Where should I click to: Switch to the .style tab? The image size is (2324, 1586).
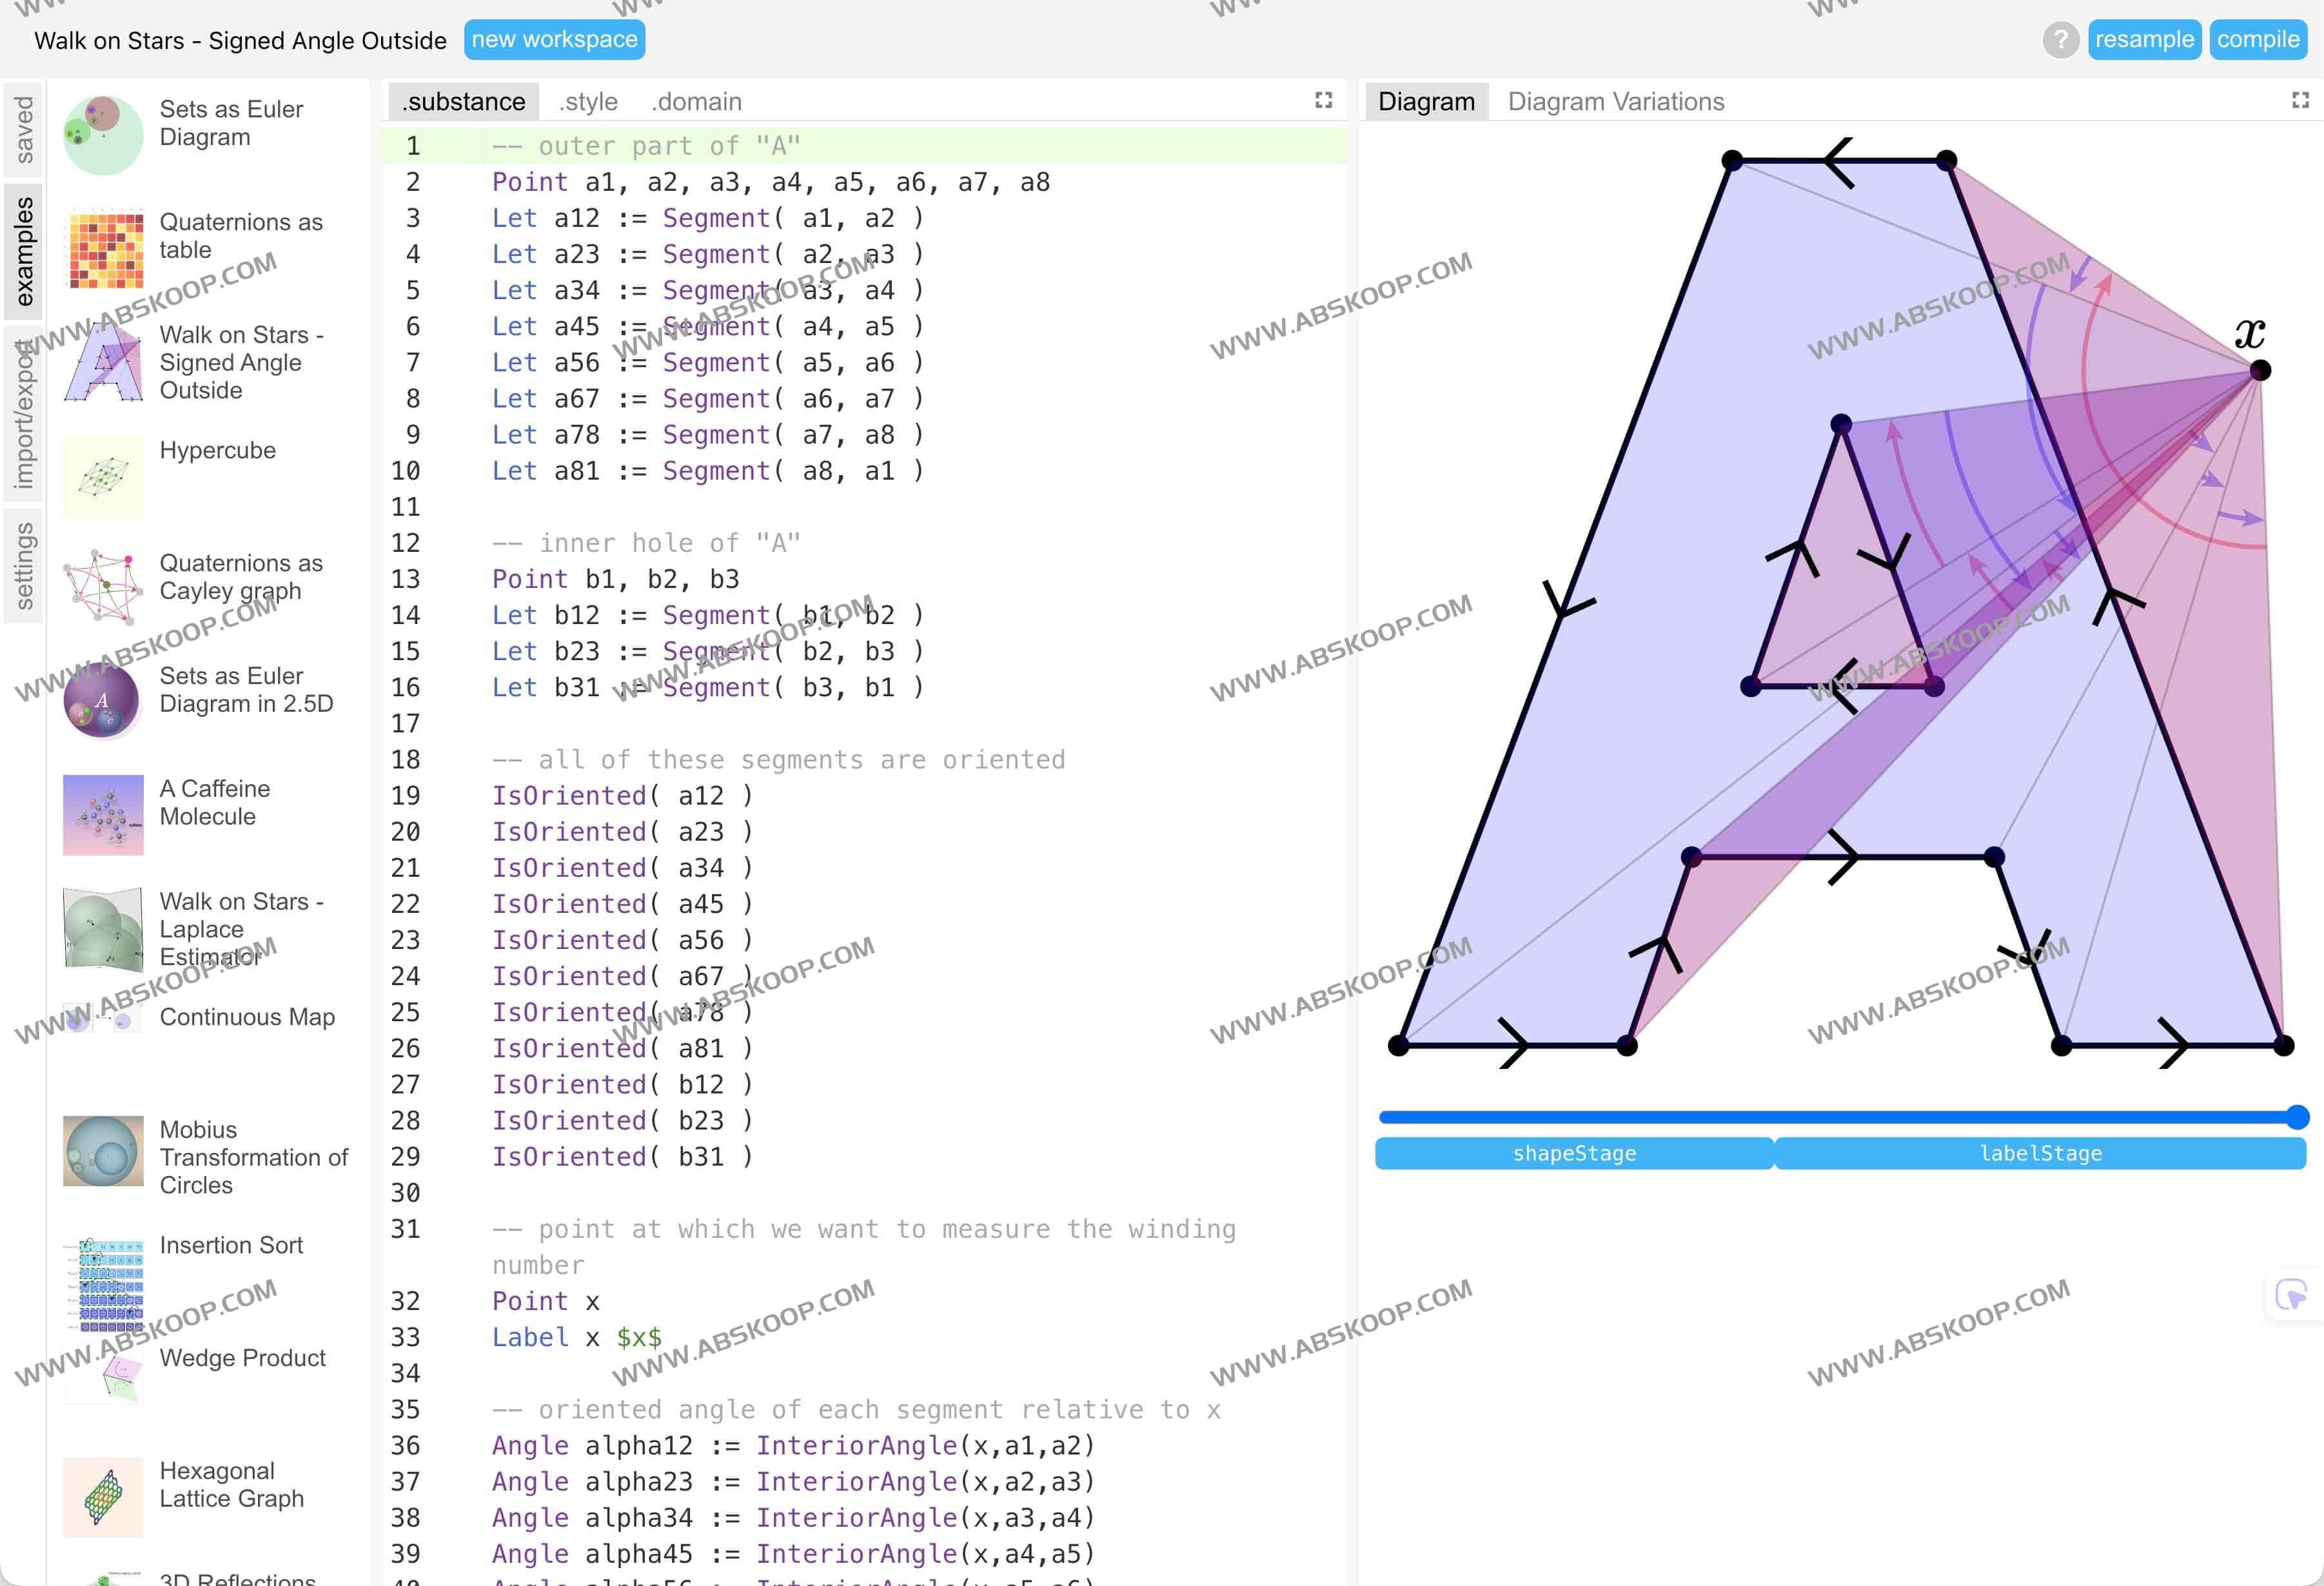(x=588, y=102)
